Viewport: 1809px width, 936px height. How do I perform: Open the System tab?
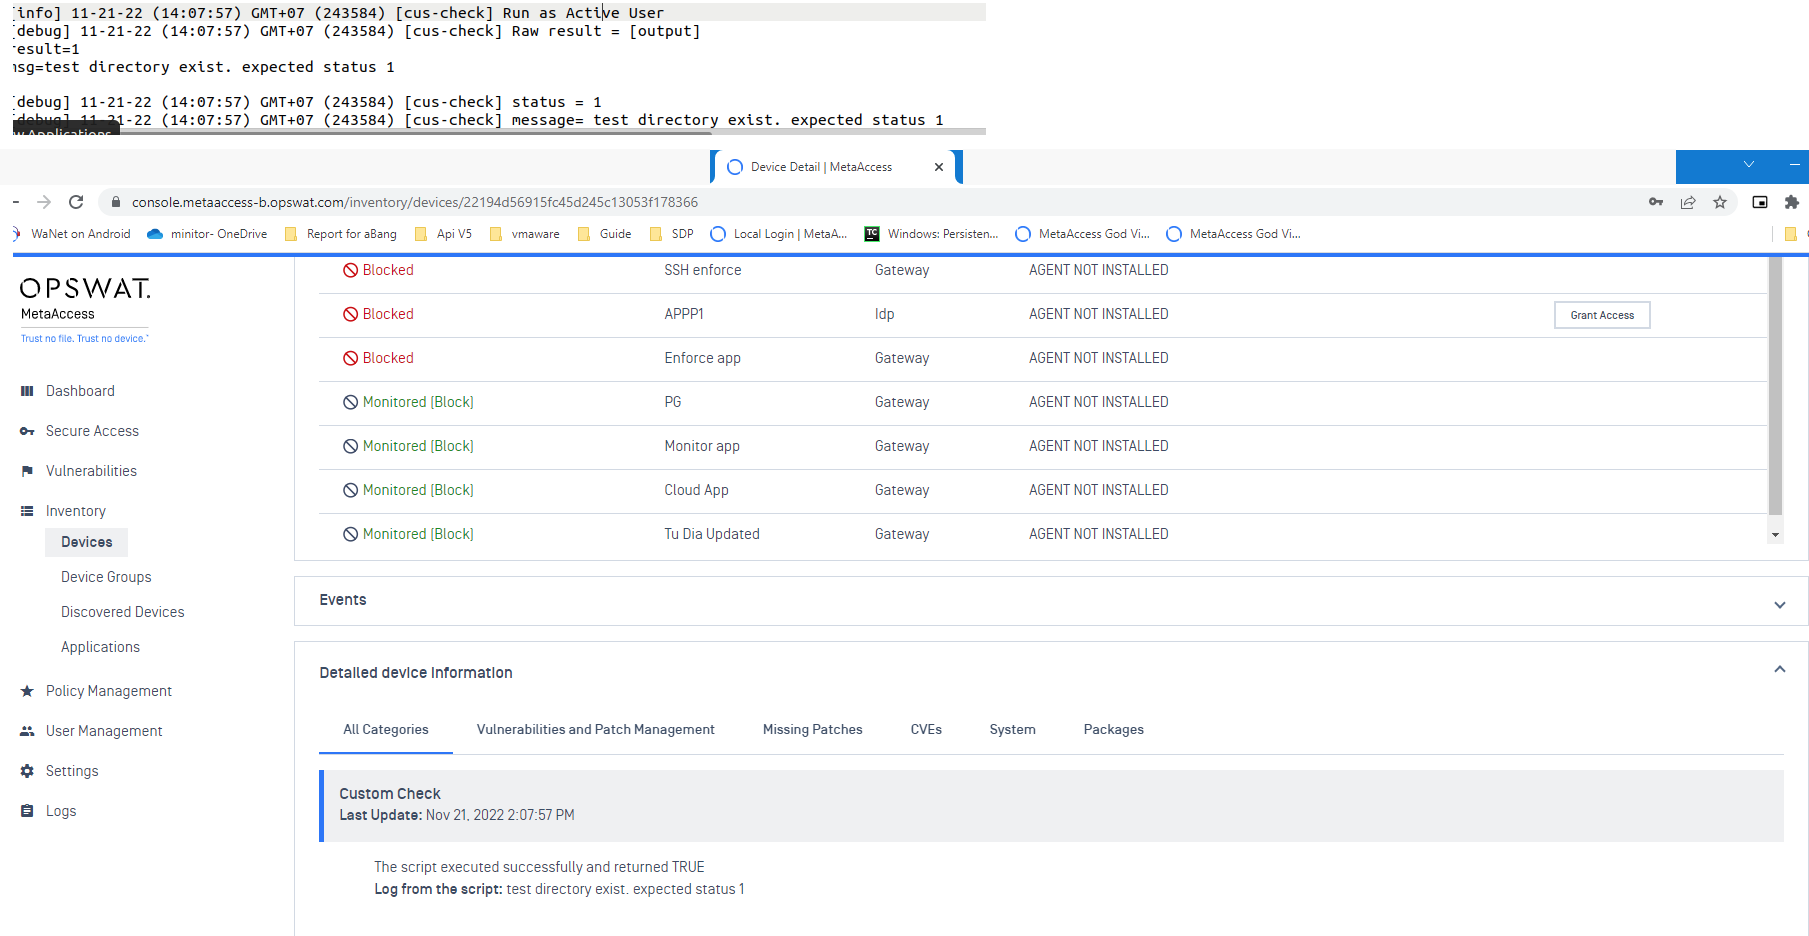click(x=1013, y=730)
